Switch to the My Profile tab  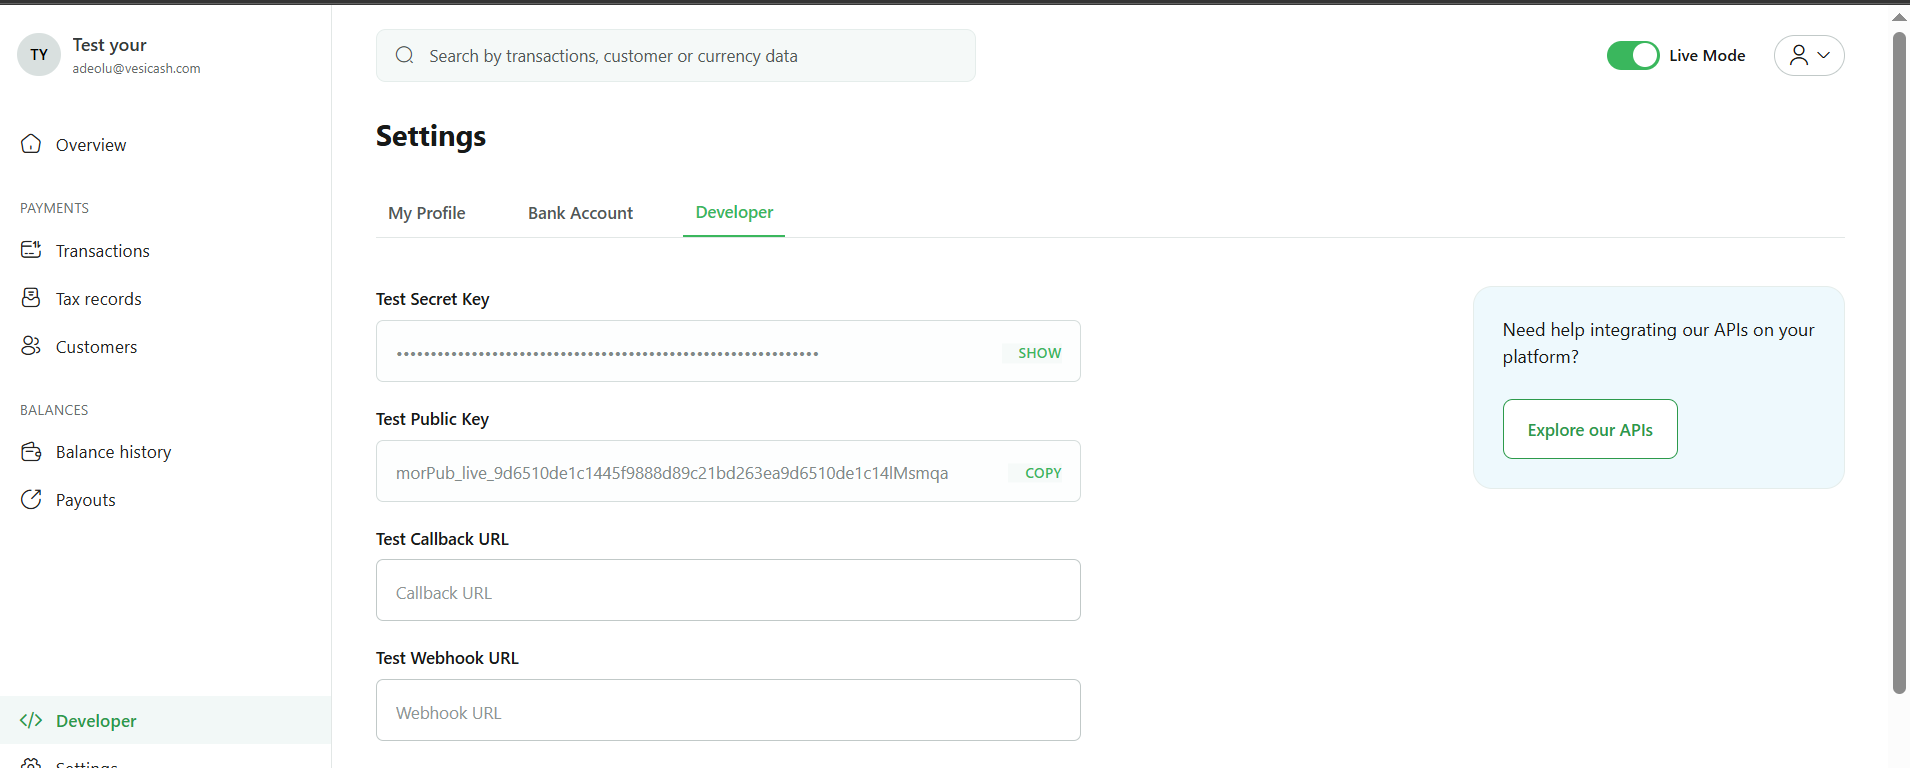click(x=427, y=213)
